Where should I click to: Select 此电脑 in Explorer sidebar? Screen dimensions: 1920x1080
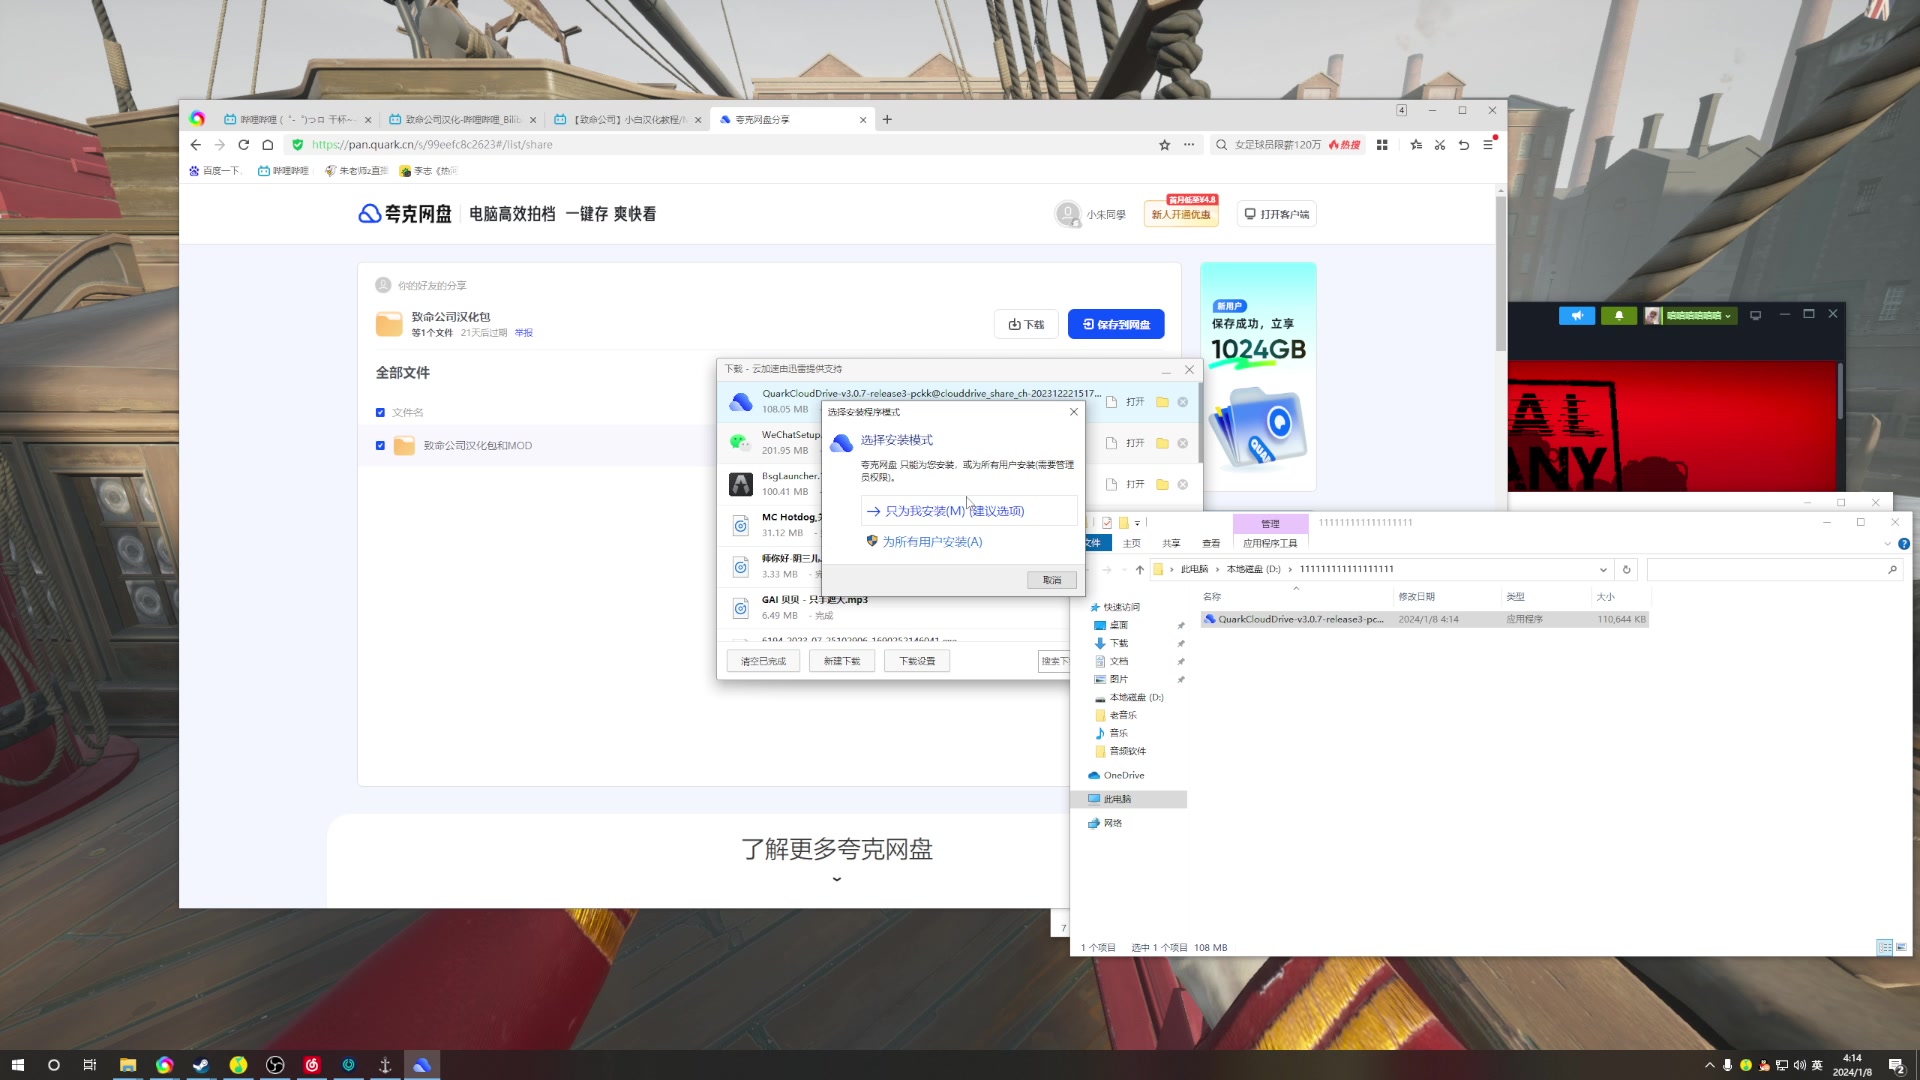[1117, 799]
